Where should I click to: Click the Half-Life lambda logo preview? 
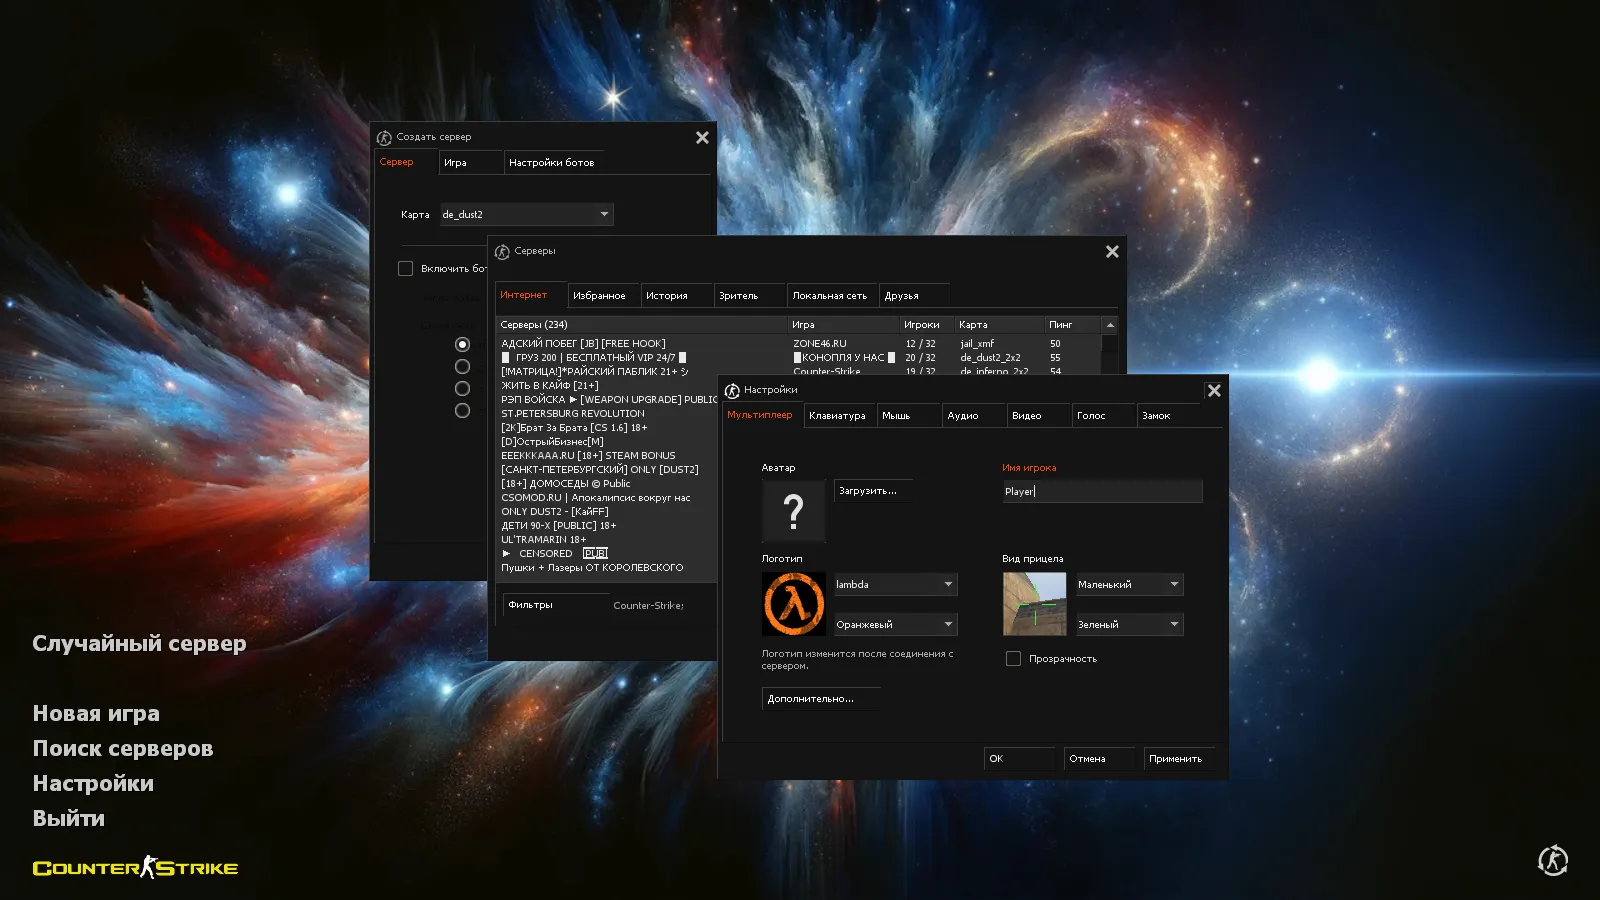click(793, 603)
